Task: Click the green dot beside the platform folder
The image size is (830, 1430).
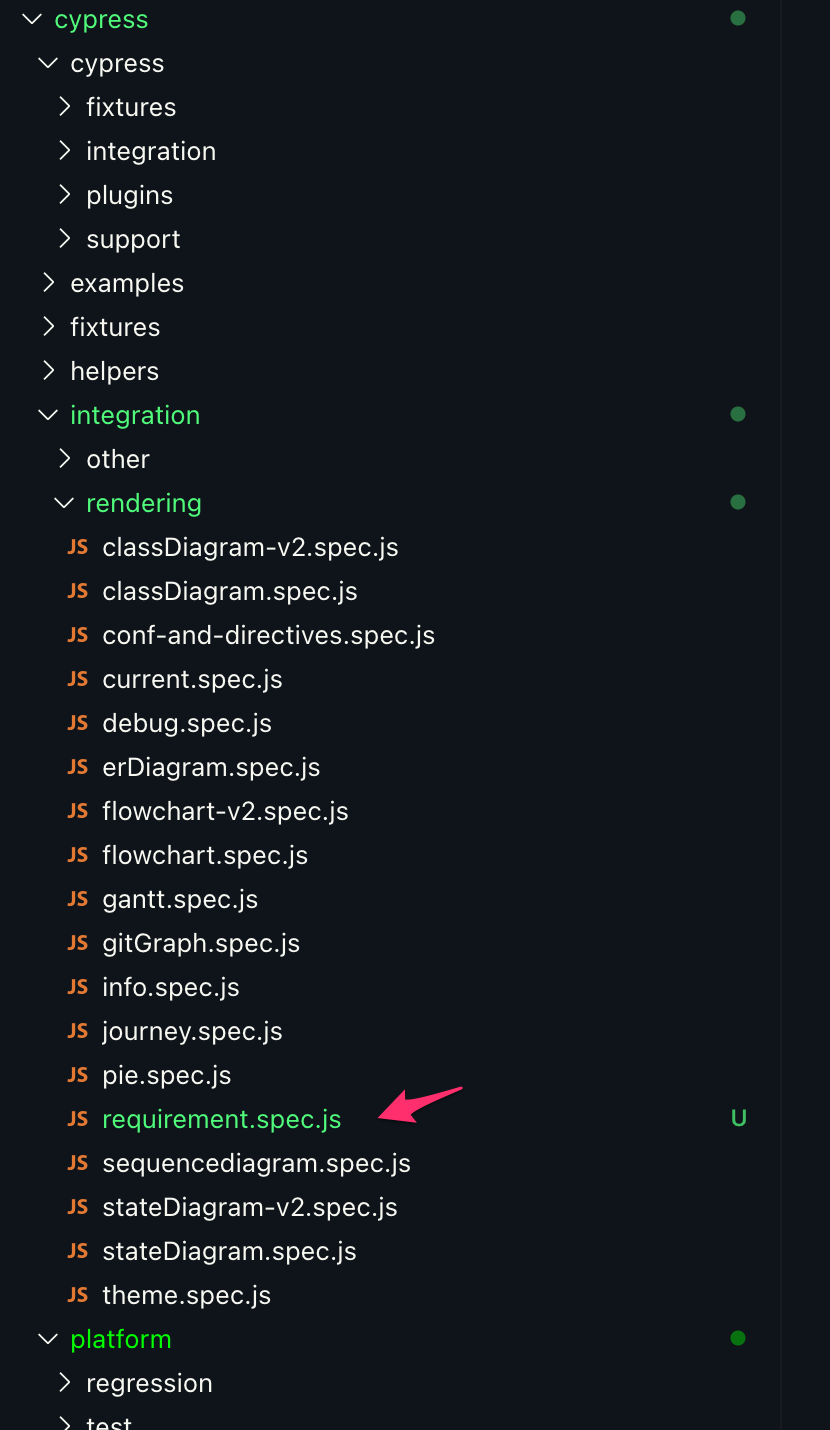Action: coord(738,1338)
